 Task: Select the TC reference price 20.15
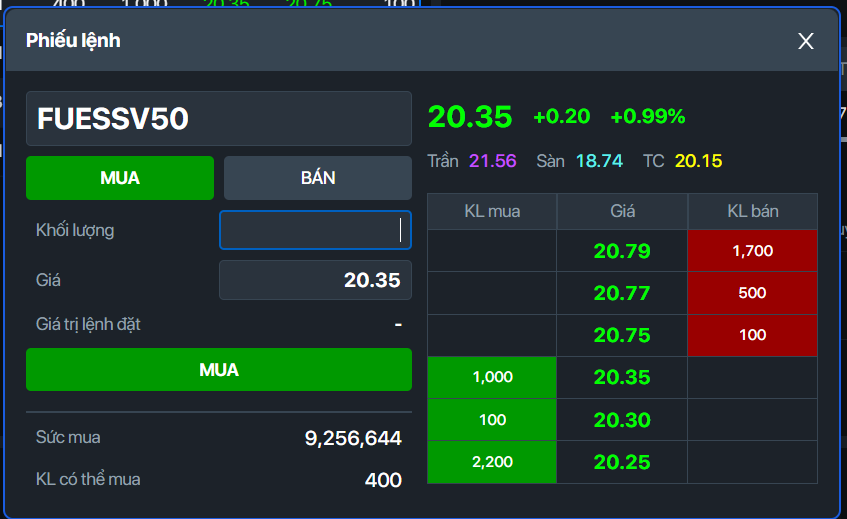click(698, 161)
